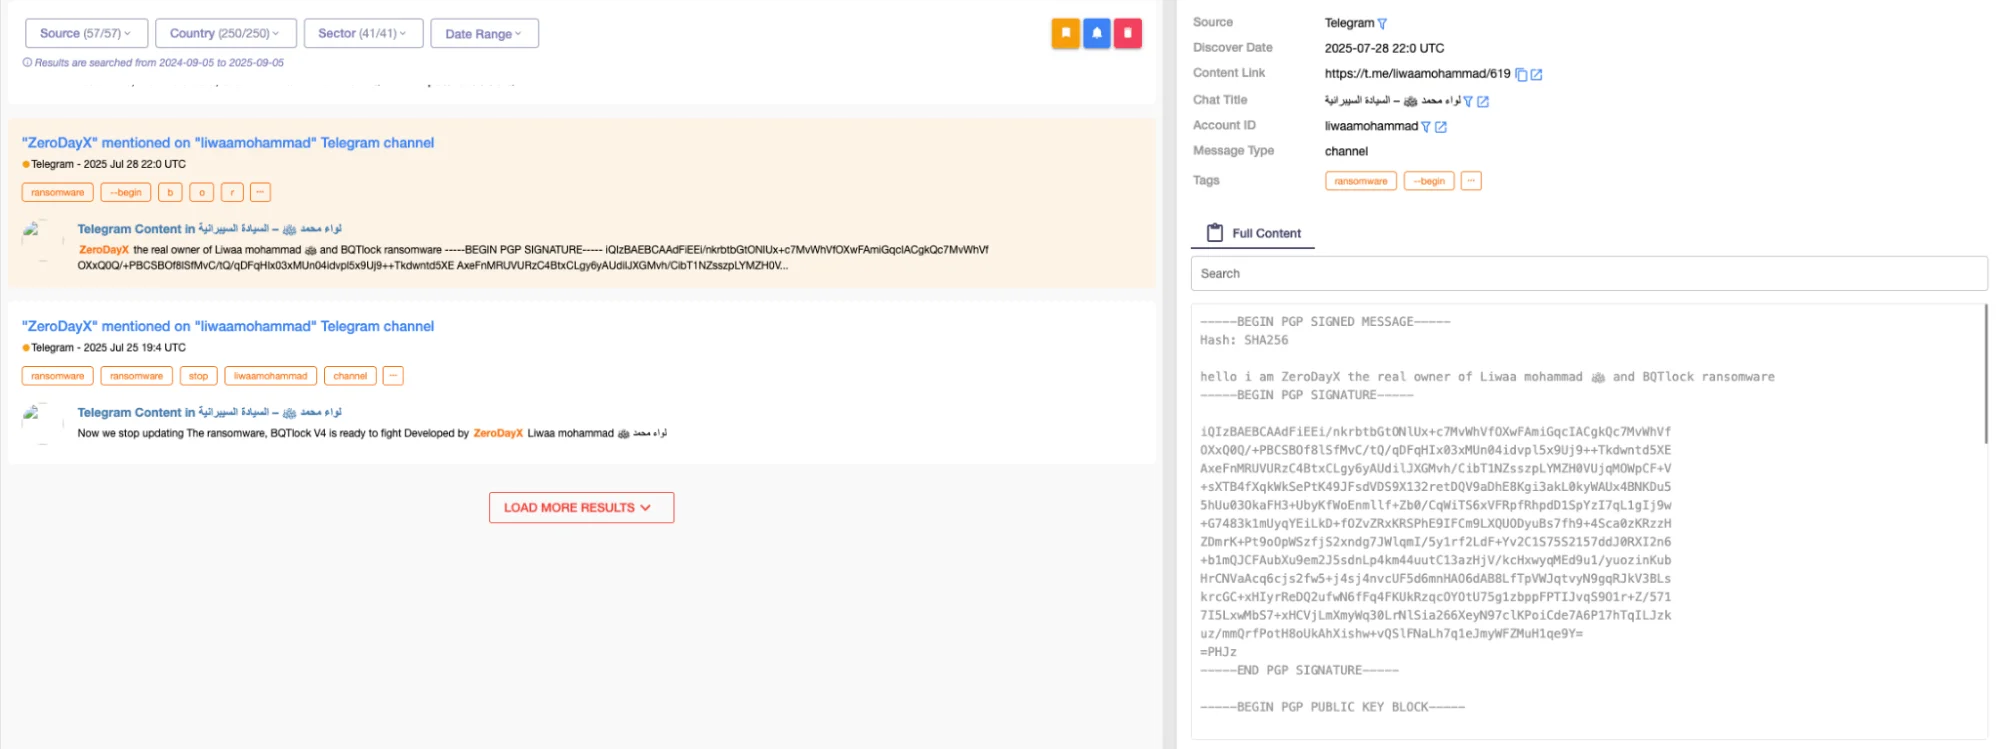Screen dimensions: 1999x749
Task: Click liwaamohammad tag on Jul 25 result
Action: pos(270,376)
